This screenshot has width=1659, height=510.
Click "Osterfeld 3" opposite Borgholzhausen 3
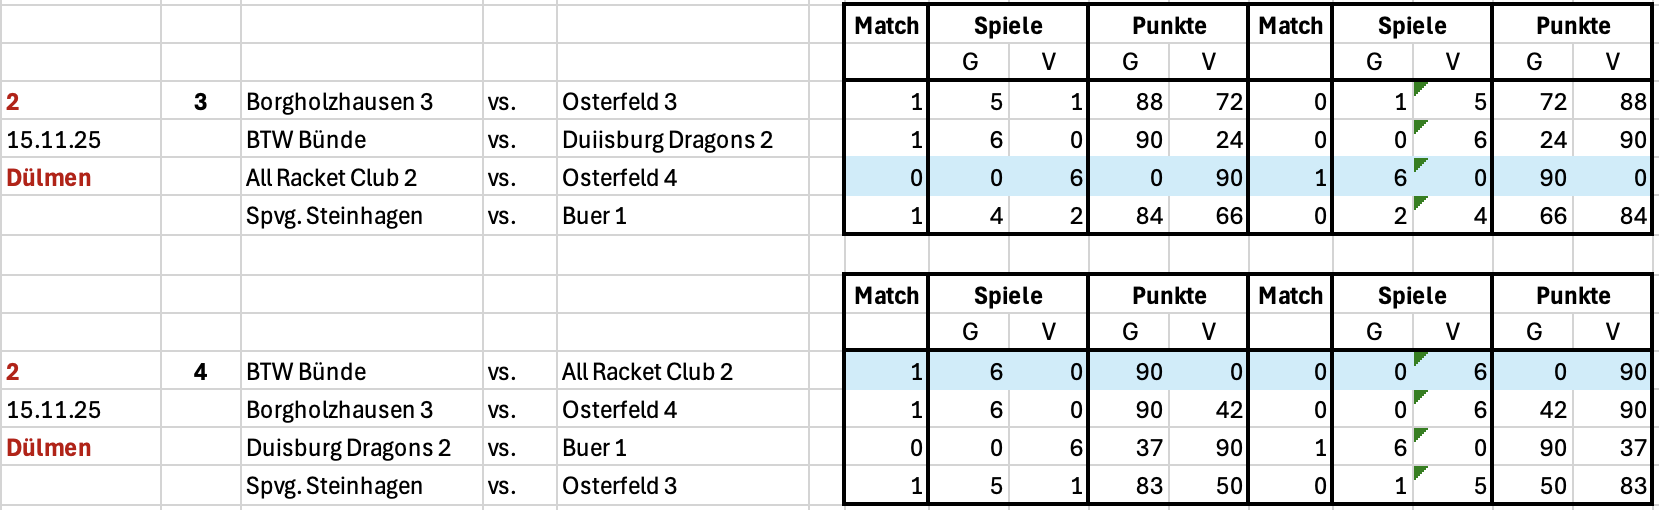(619, 102)
